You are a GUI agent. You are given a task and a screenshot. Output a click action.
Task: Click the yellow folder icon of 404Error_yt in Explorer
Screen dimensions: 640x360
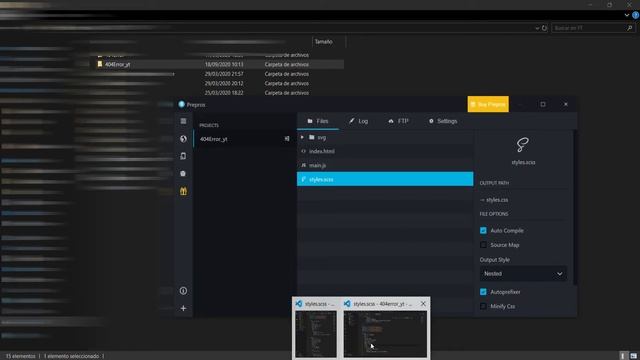(x=100, y=64)
